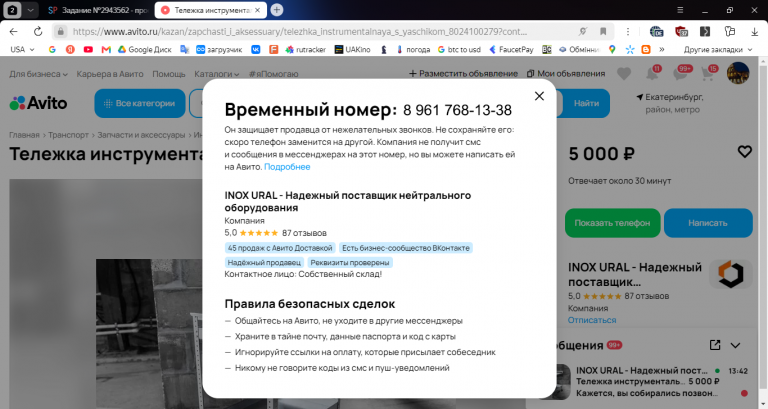Show more bookmarks with the double-chevron
Screen dimensions: 768x409
[x=662, y=49]
